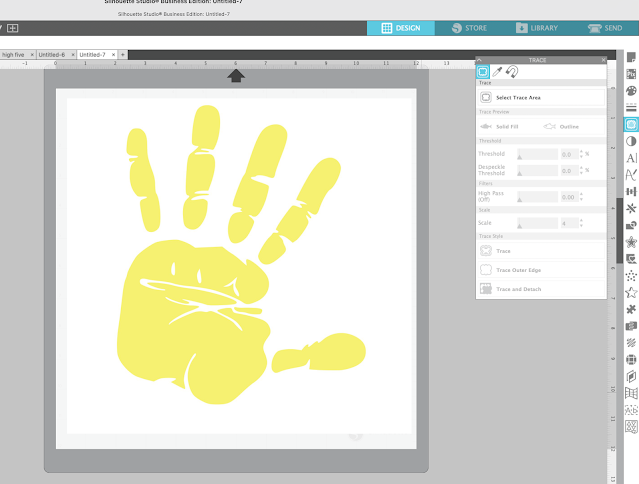Close the high five document tab
The width and height of the screenshot is (639, 484).
[x=32, y=55]
